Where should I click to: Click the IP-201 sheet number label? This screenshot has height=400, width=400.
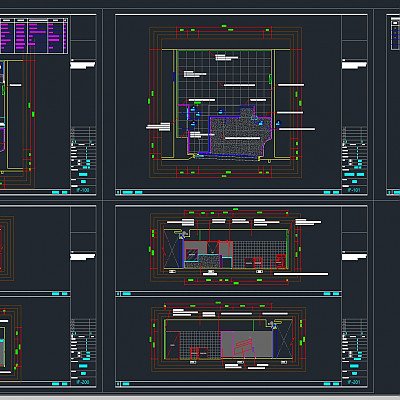click(354, 382)
